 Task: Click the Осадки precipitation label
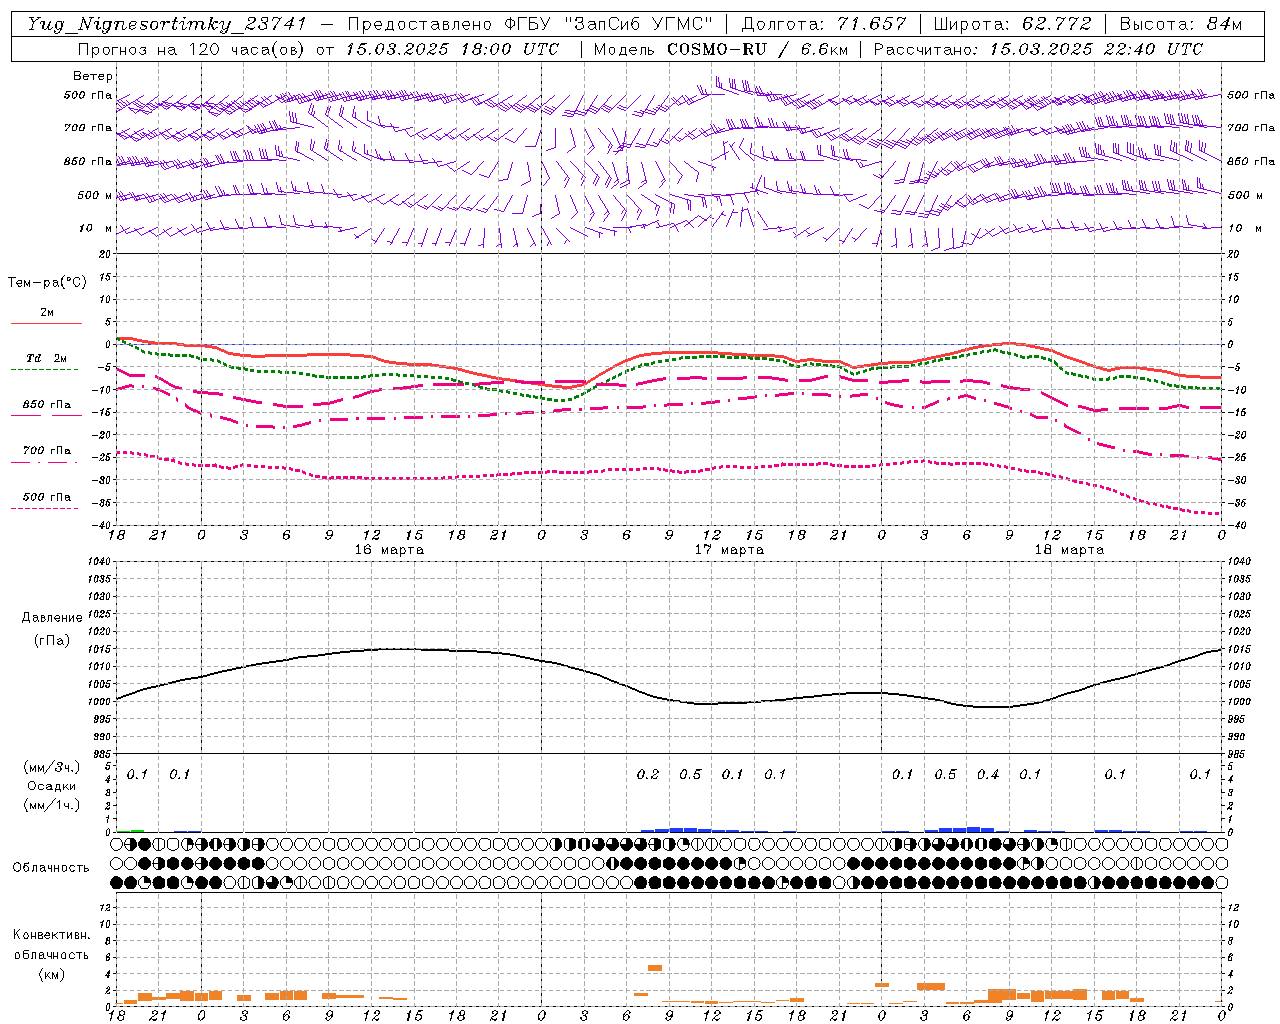53,786
